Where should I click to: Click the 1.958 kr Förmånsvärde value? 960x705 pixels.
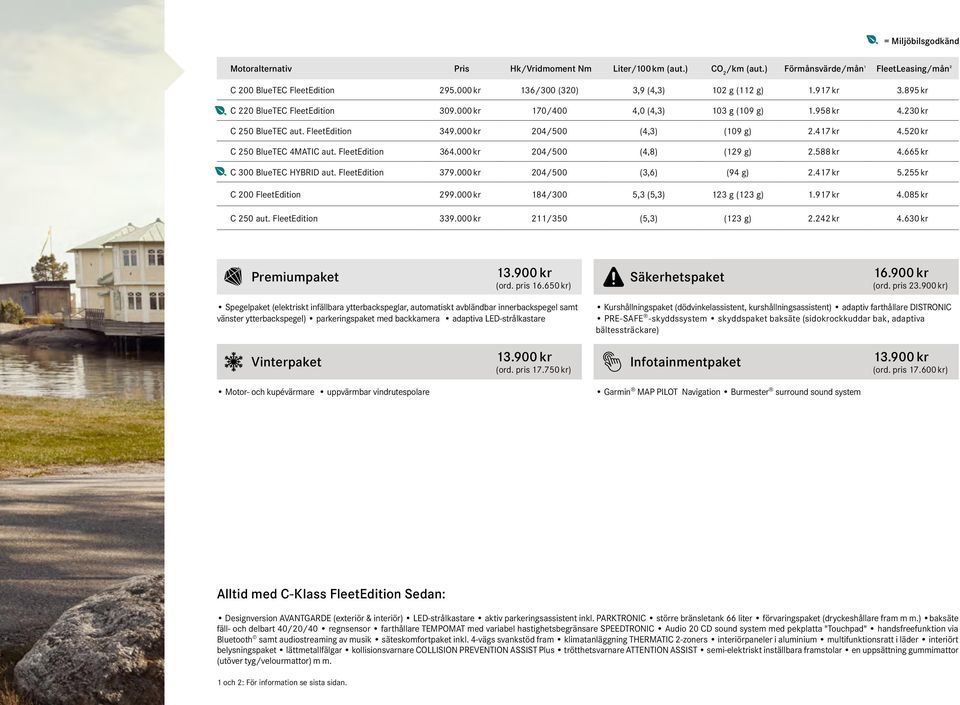tap(824, 111)
